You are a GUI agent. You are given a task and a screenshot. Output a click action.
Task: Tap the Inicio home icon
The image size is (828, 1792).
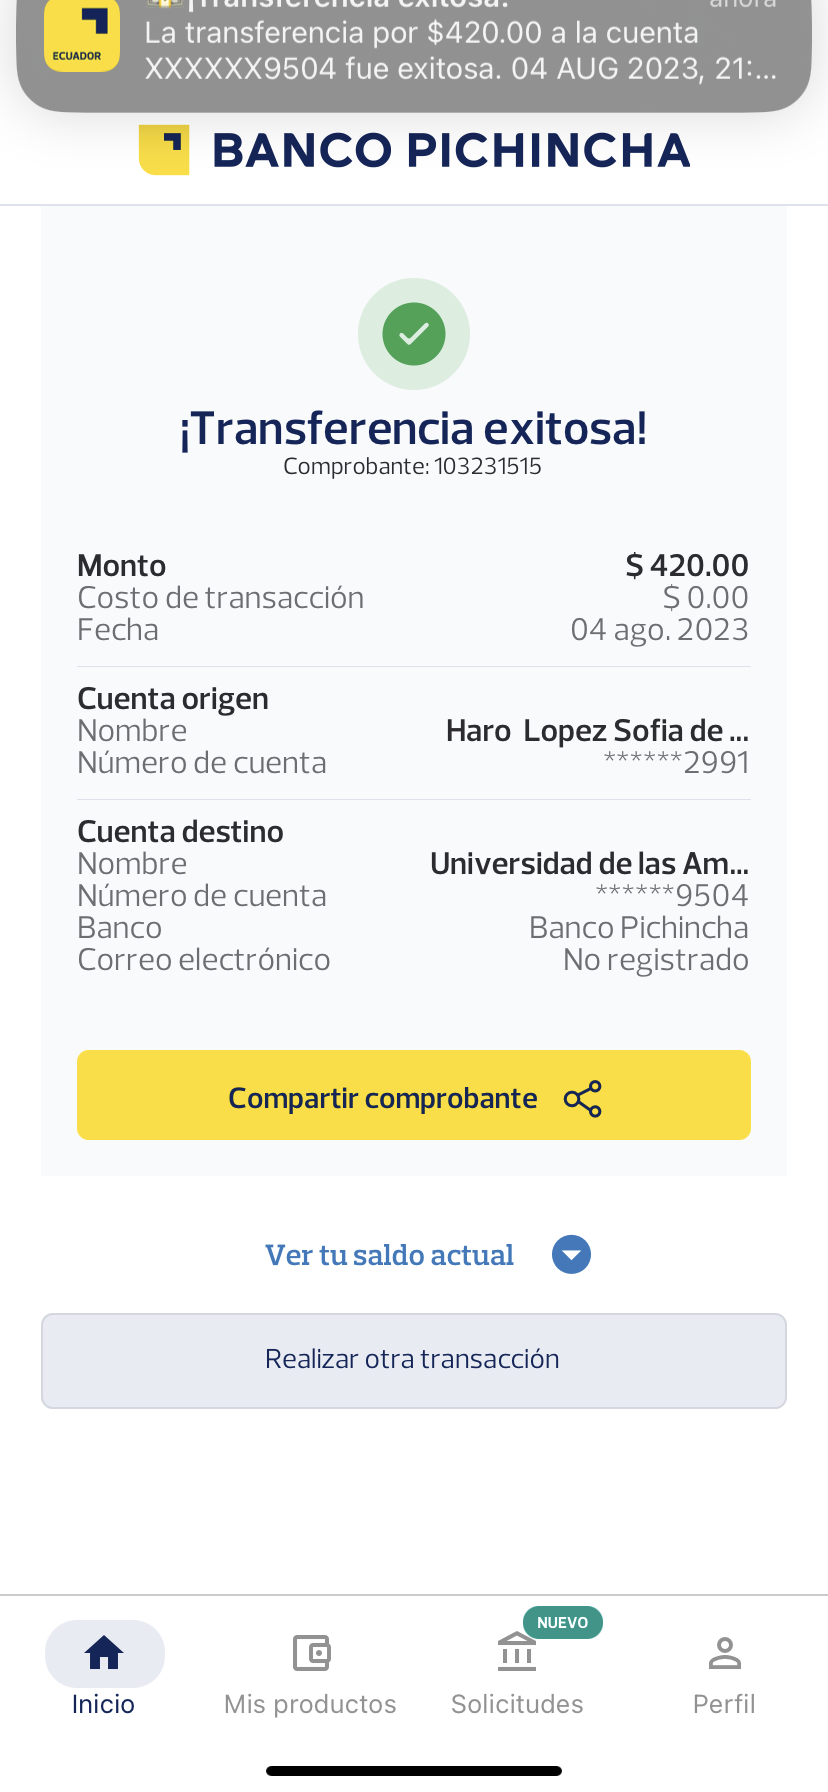coord(104,1653)
